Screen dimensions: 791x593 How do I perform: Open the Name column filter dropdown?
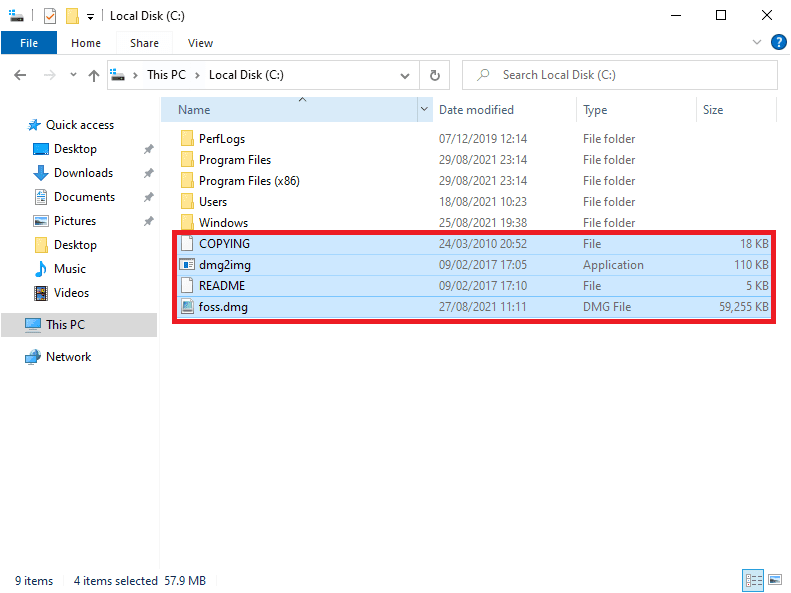425,109
